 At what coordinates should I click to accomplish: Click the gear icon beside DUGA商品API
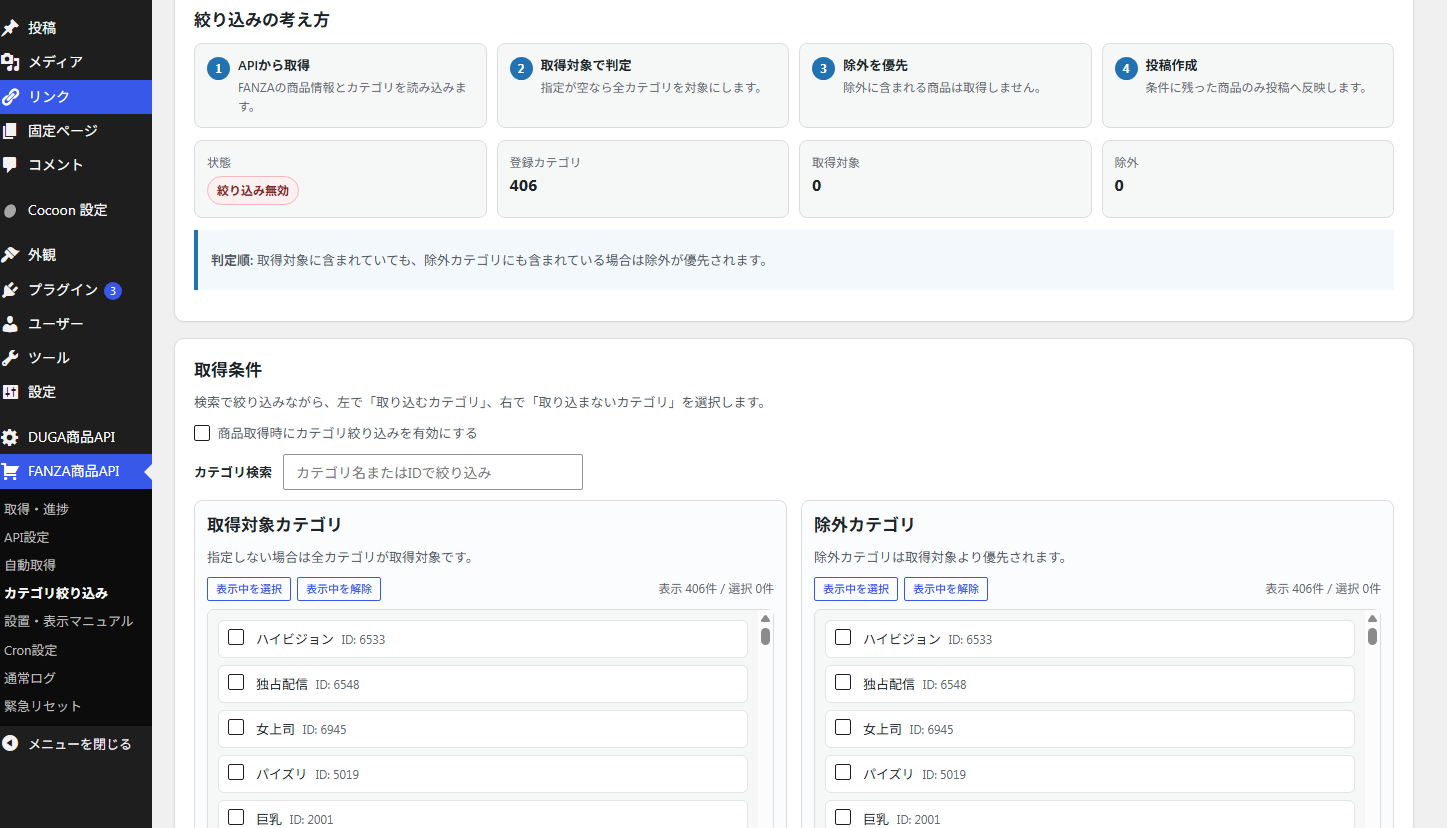pyautogui.click(x=10, y=438)
